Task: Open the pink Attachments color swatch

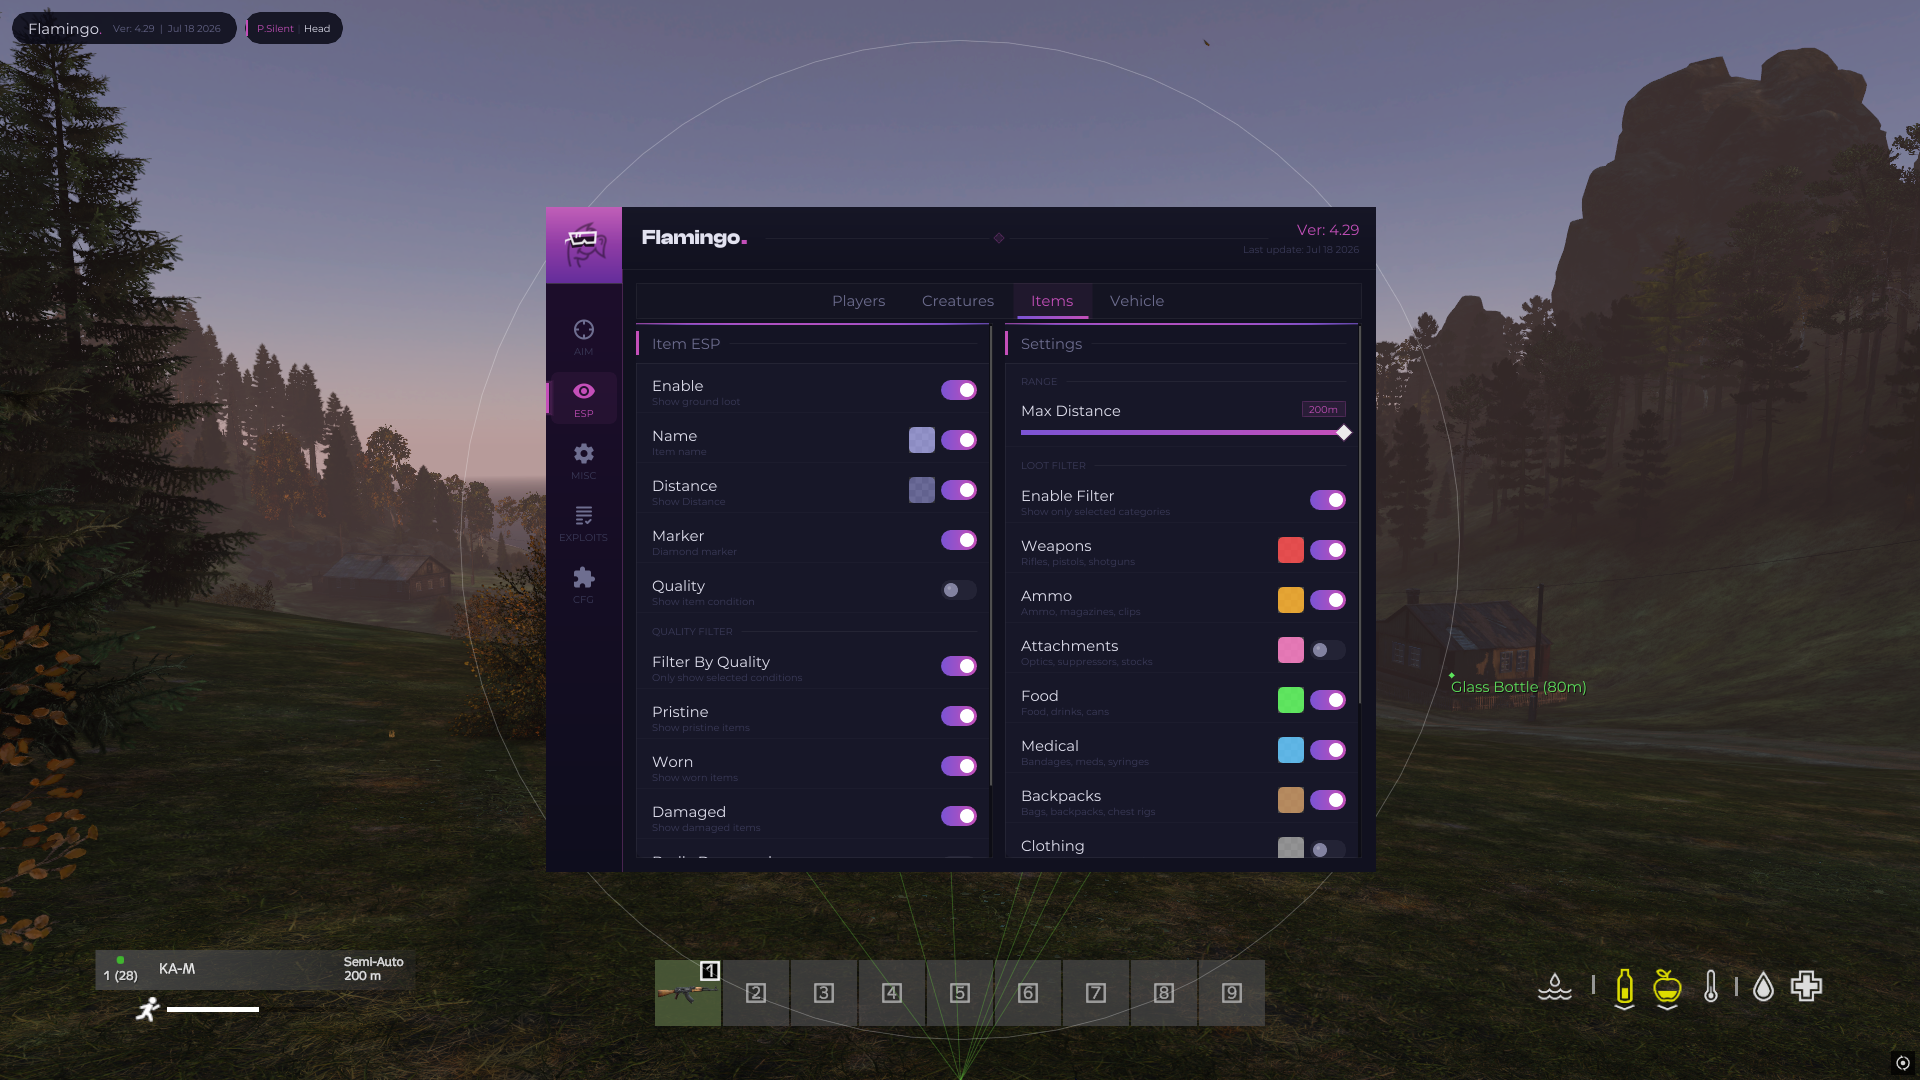Action: pyautogui.click(x=1291, y=650)
